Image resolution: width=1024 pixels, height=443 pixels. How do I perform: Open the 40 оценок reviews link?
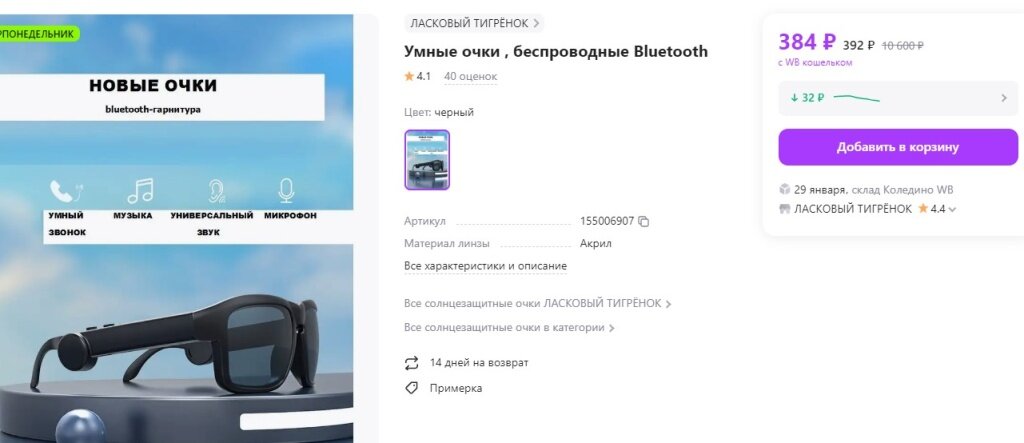coord(470,76)
